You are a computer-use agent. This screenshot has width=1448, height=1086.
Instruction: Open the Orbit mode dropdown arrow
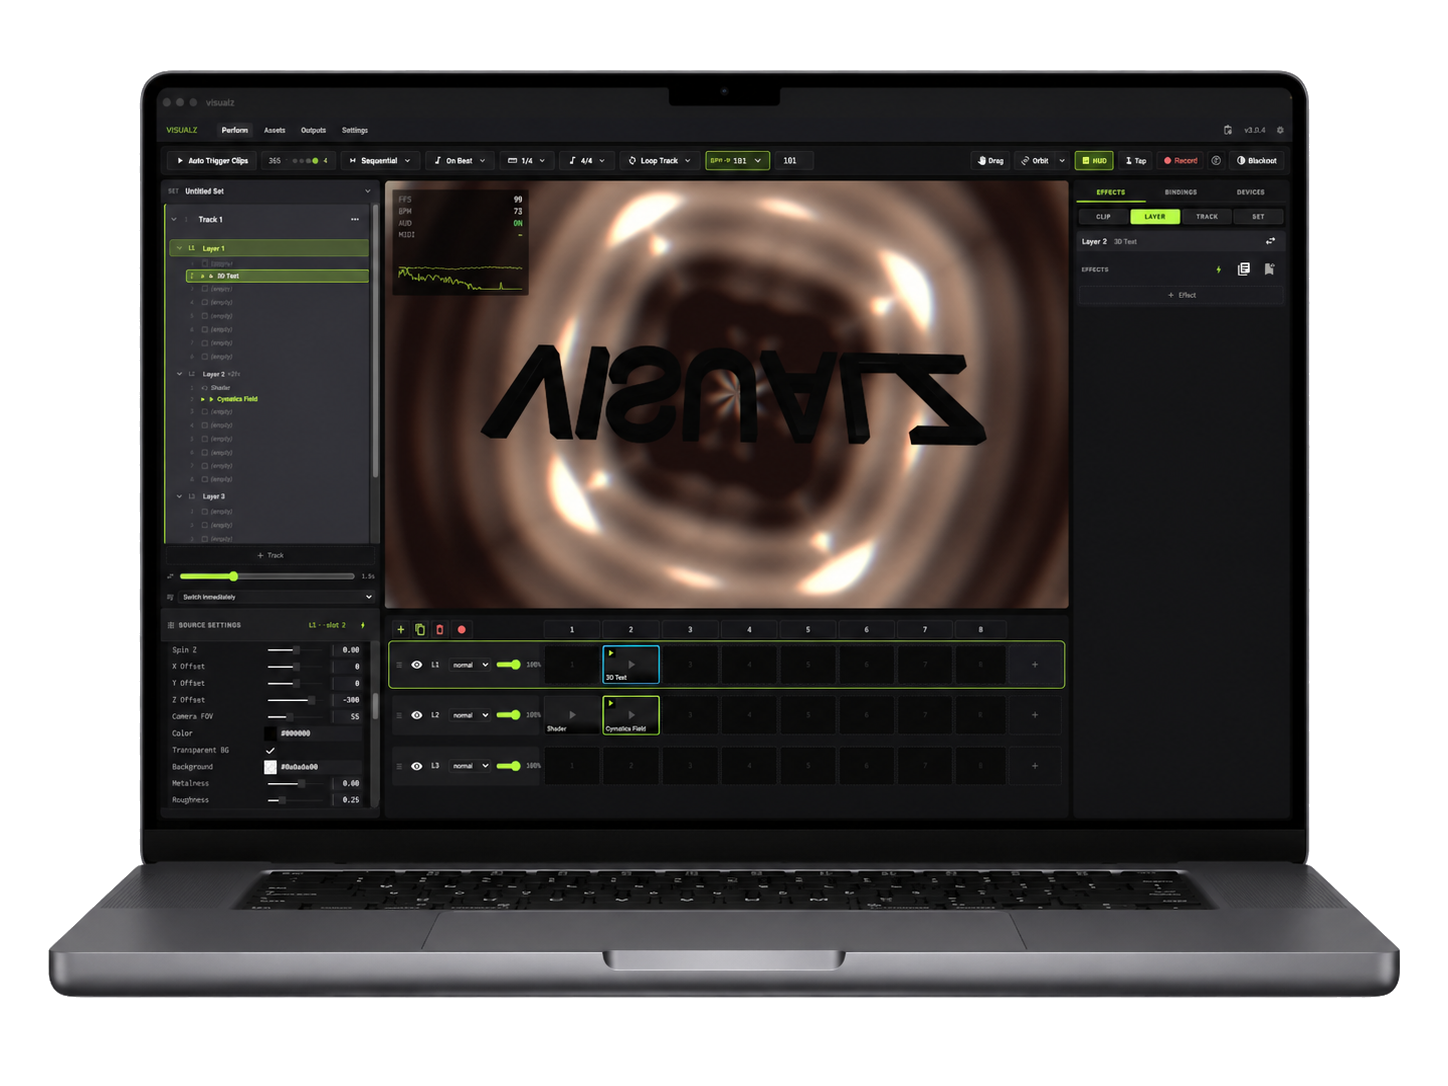1062,160
